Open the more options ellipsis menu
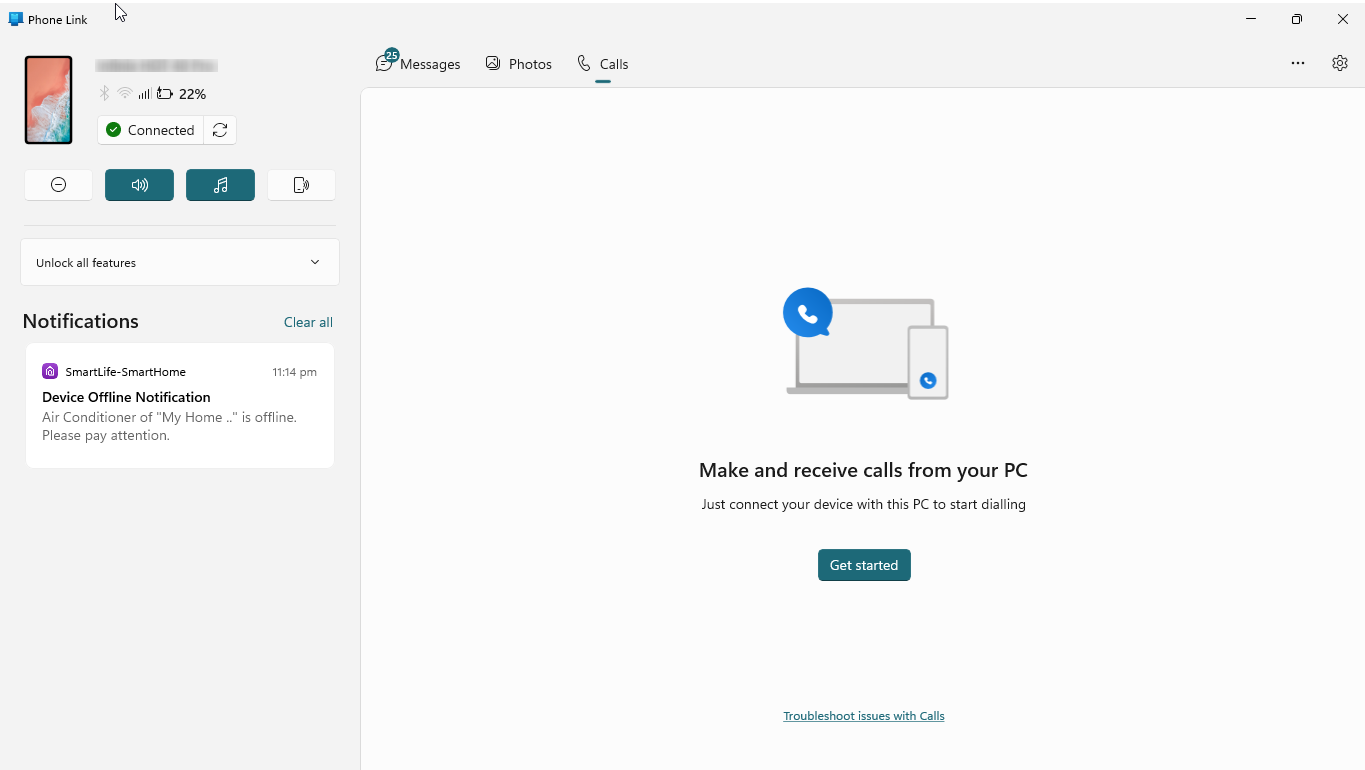This screenshot has width=1365, height=770. [x=1298, y=63]
